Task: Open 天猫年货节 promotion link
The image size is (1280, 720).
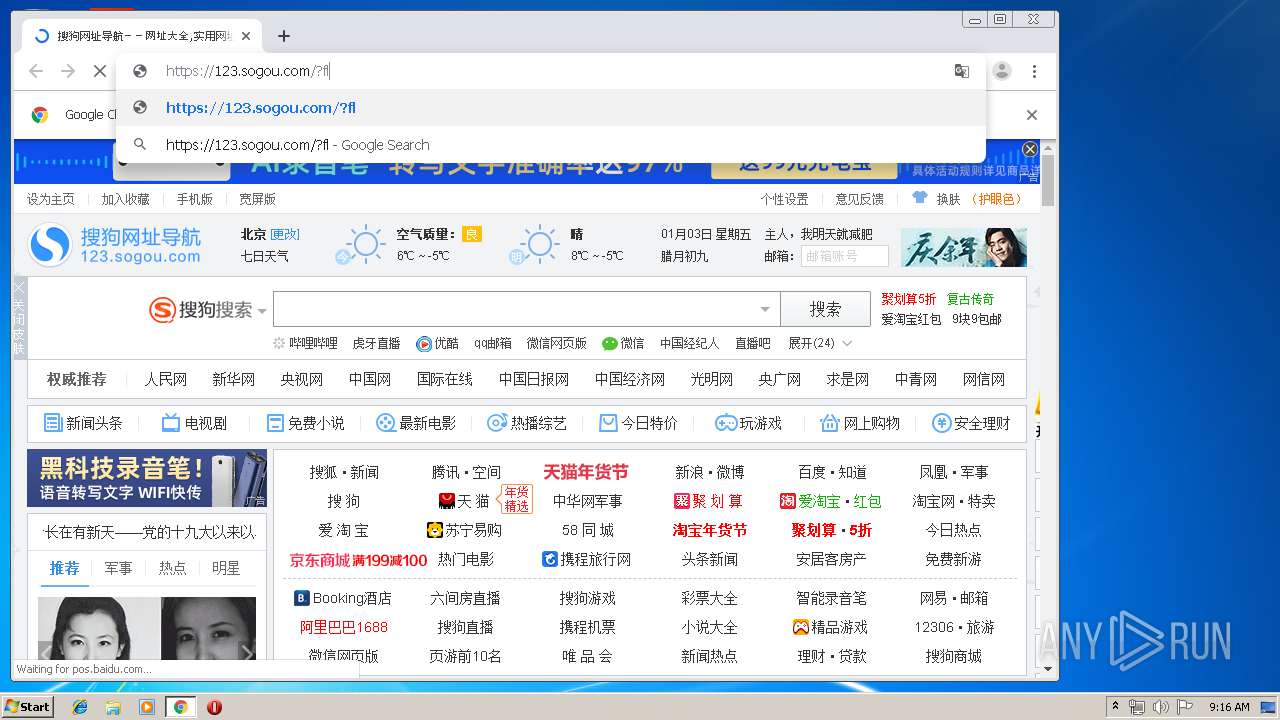Action: (586, 472)
